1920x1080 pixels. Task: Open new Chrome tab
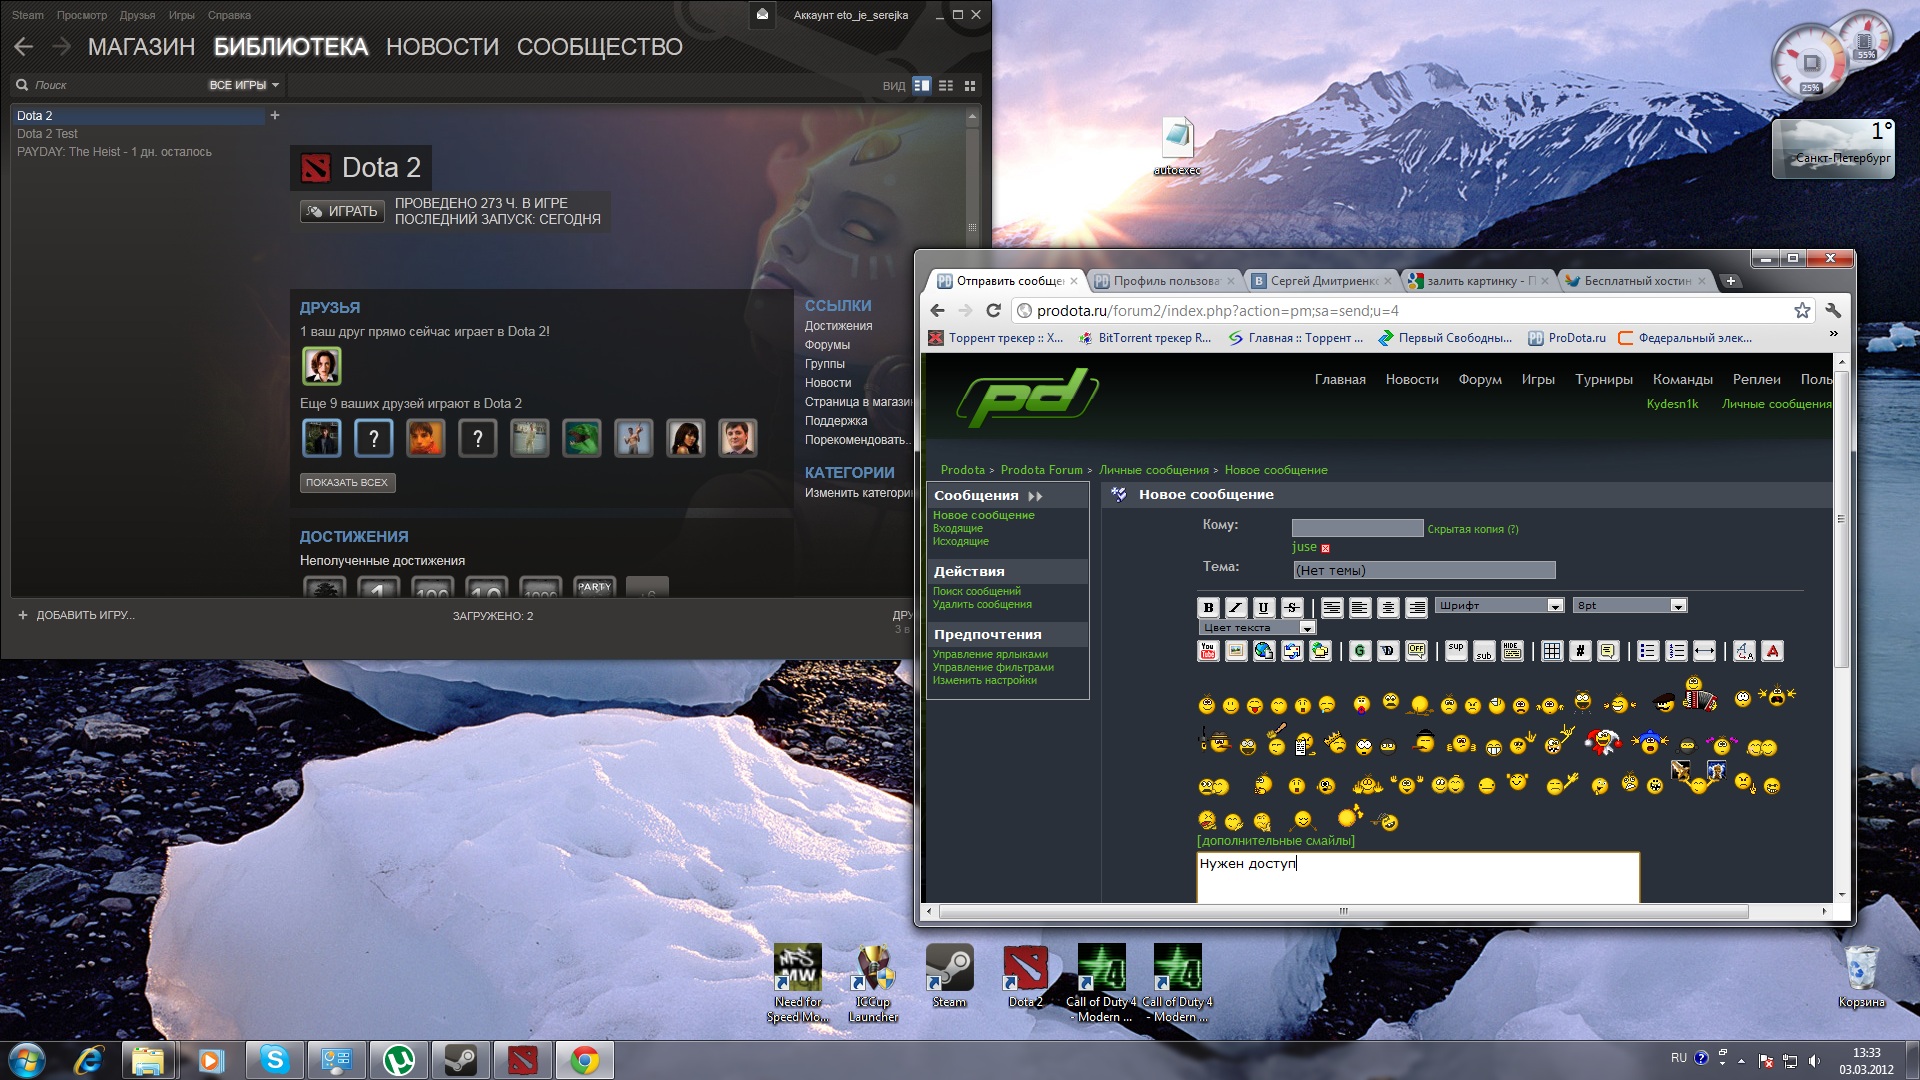pyautogui.click(x=1731, y=281)
